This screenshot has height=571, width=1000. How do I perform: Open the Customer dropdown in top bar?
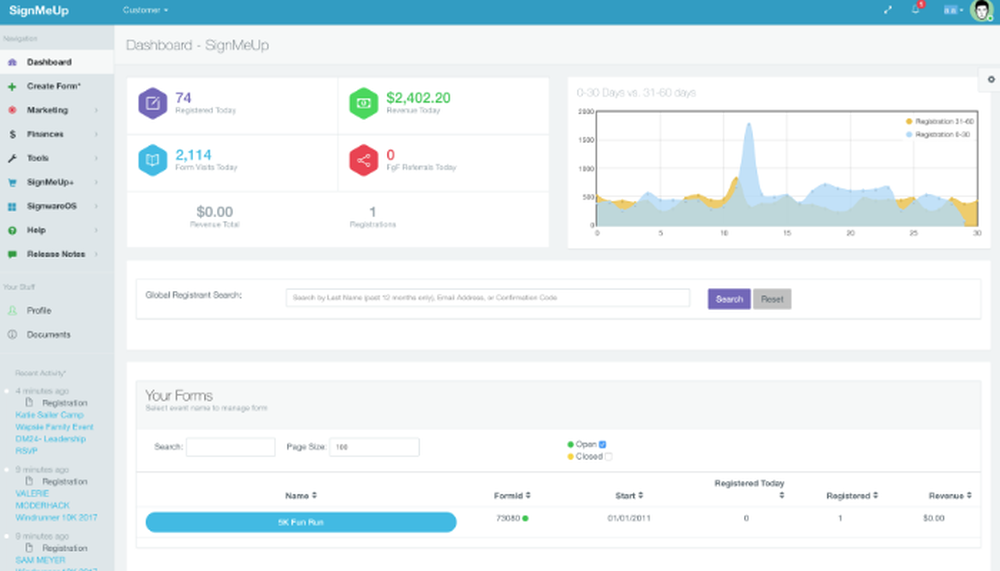145,10
